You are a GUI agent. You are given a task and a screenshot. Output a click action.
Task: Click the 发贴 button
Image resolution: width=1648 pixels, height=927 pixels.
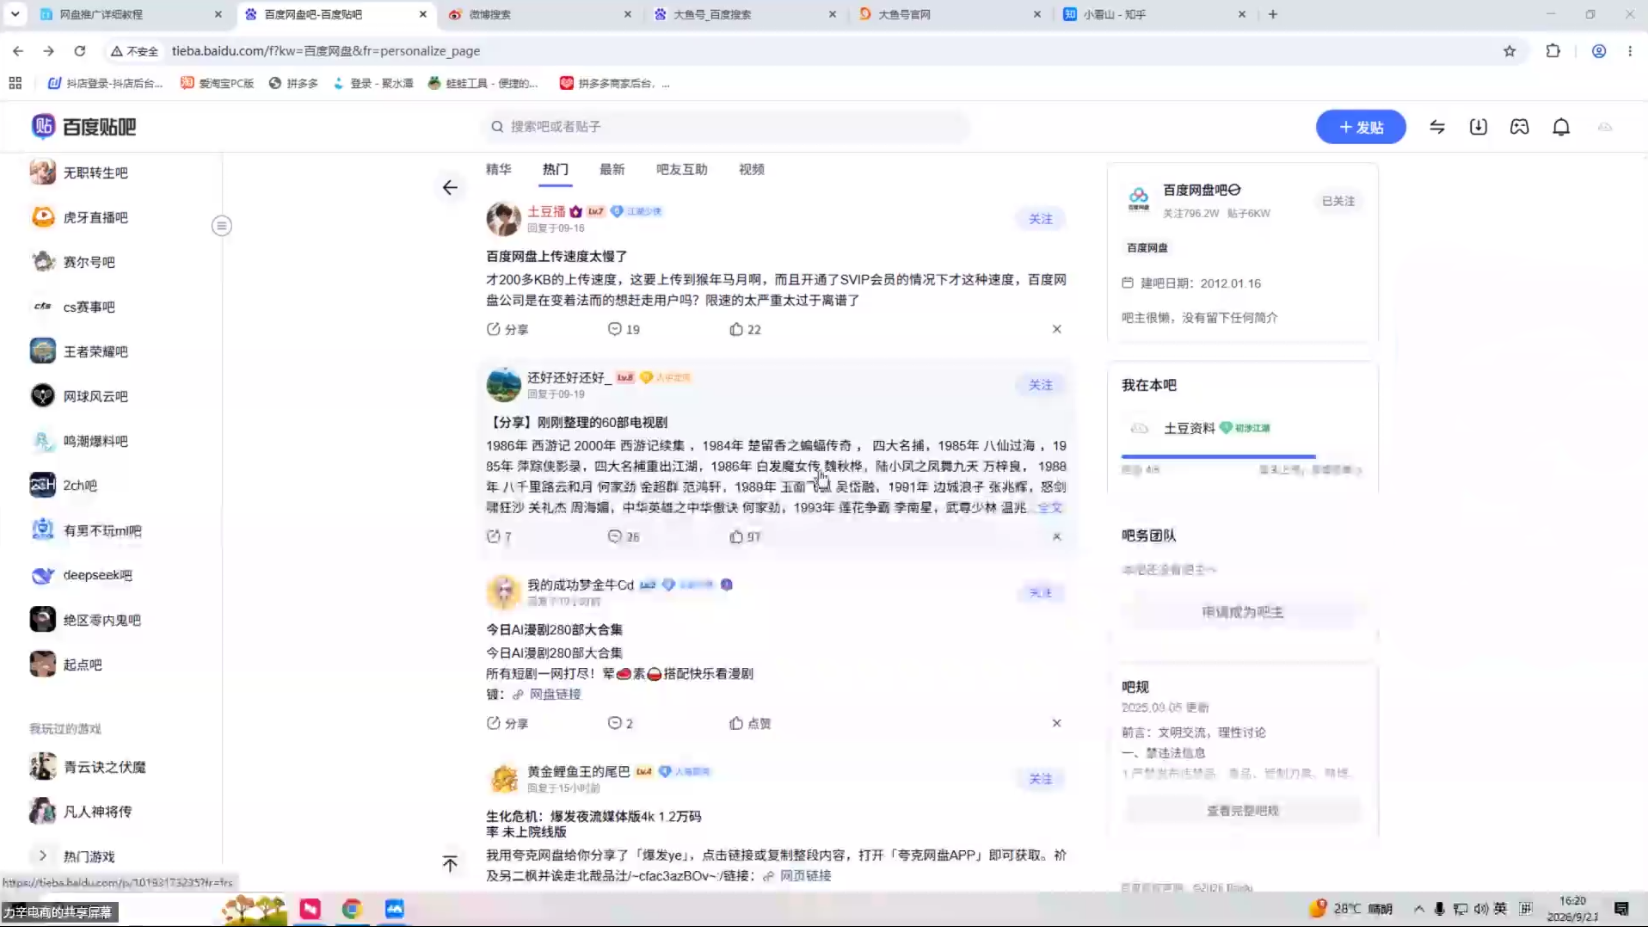pos(1360,127)
